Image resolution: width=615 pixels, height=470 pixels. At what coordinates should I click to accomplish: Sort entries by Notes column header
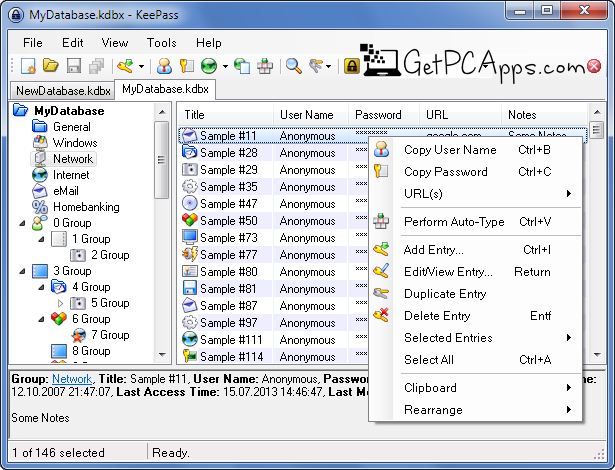click(x=545, y=115)
